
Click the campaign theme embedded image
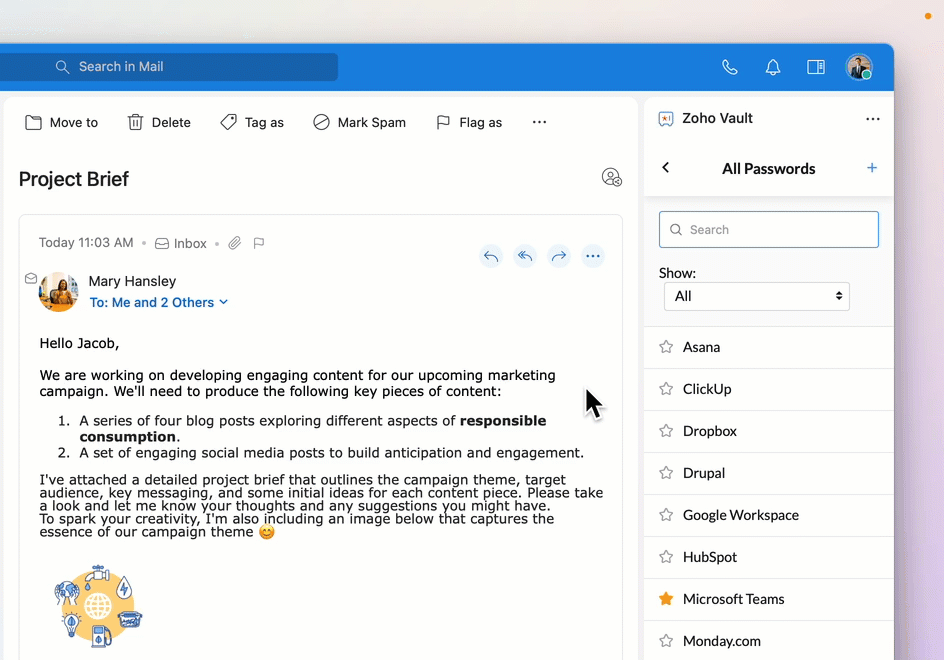(98, 606)
